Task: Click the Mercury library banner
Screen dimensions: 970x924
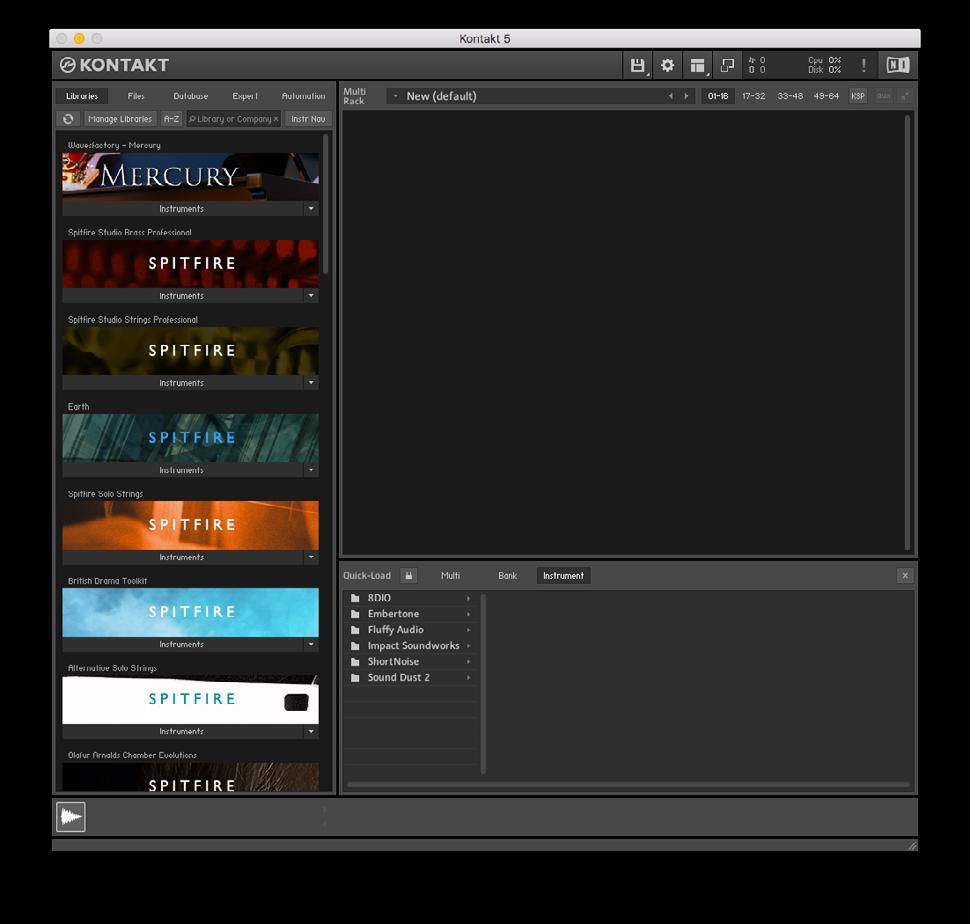Action: [191, 177]
